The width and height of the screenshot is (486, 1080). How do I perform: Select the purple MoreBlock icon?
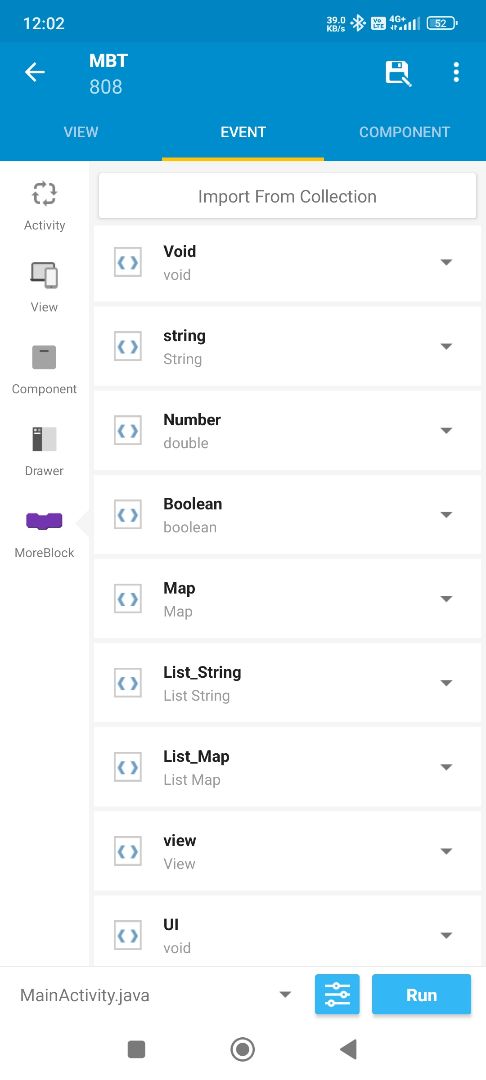pyautogui.click(x=44, y=521)
